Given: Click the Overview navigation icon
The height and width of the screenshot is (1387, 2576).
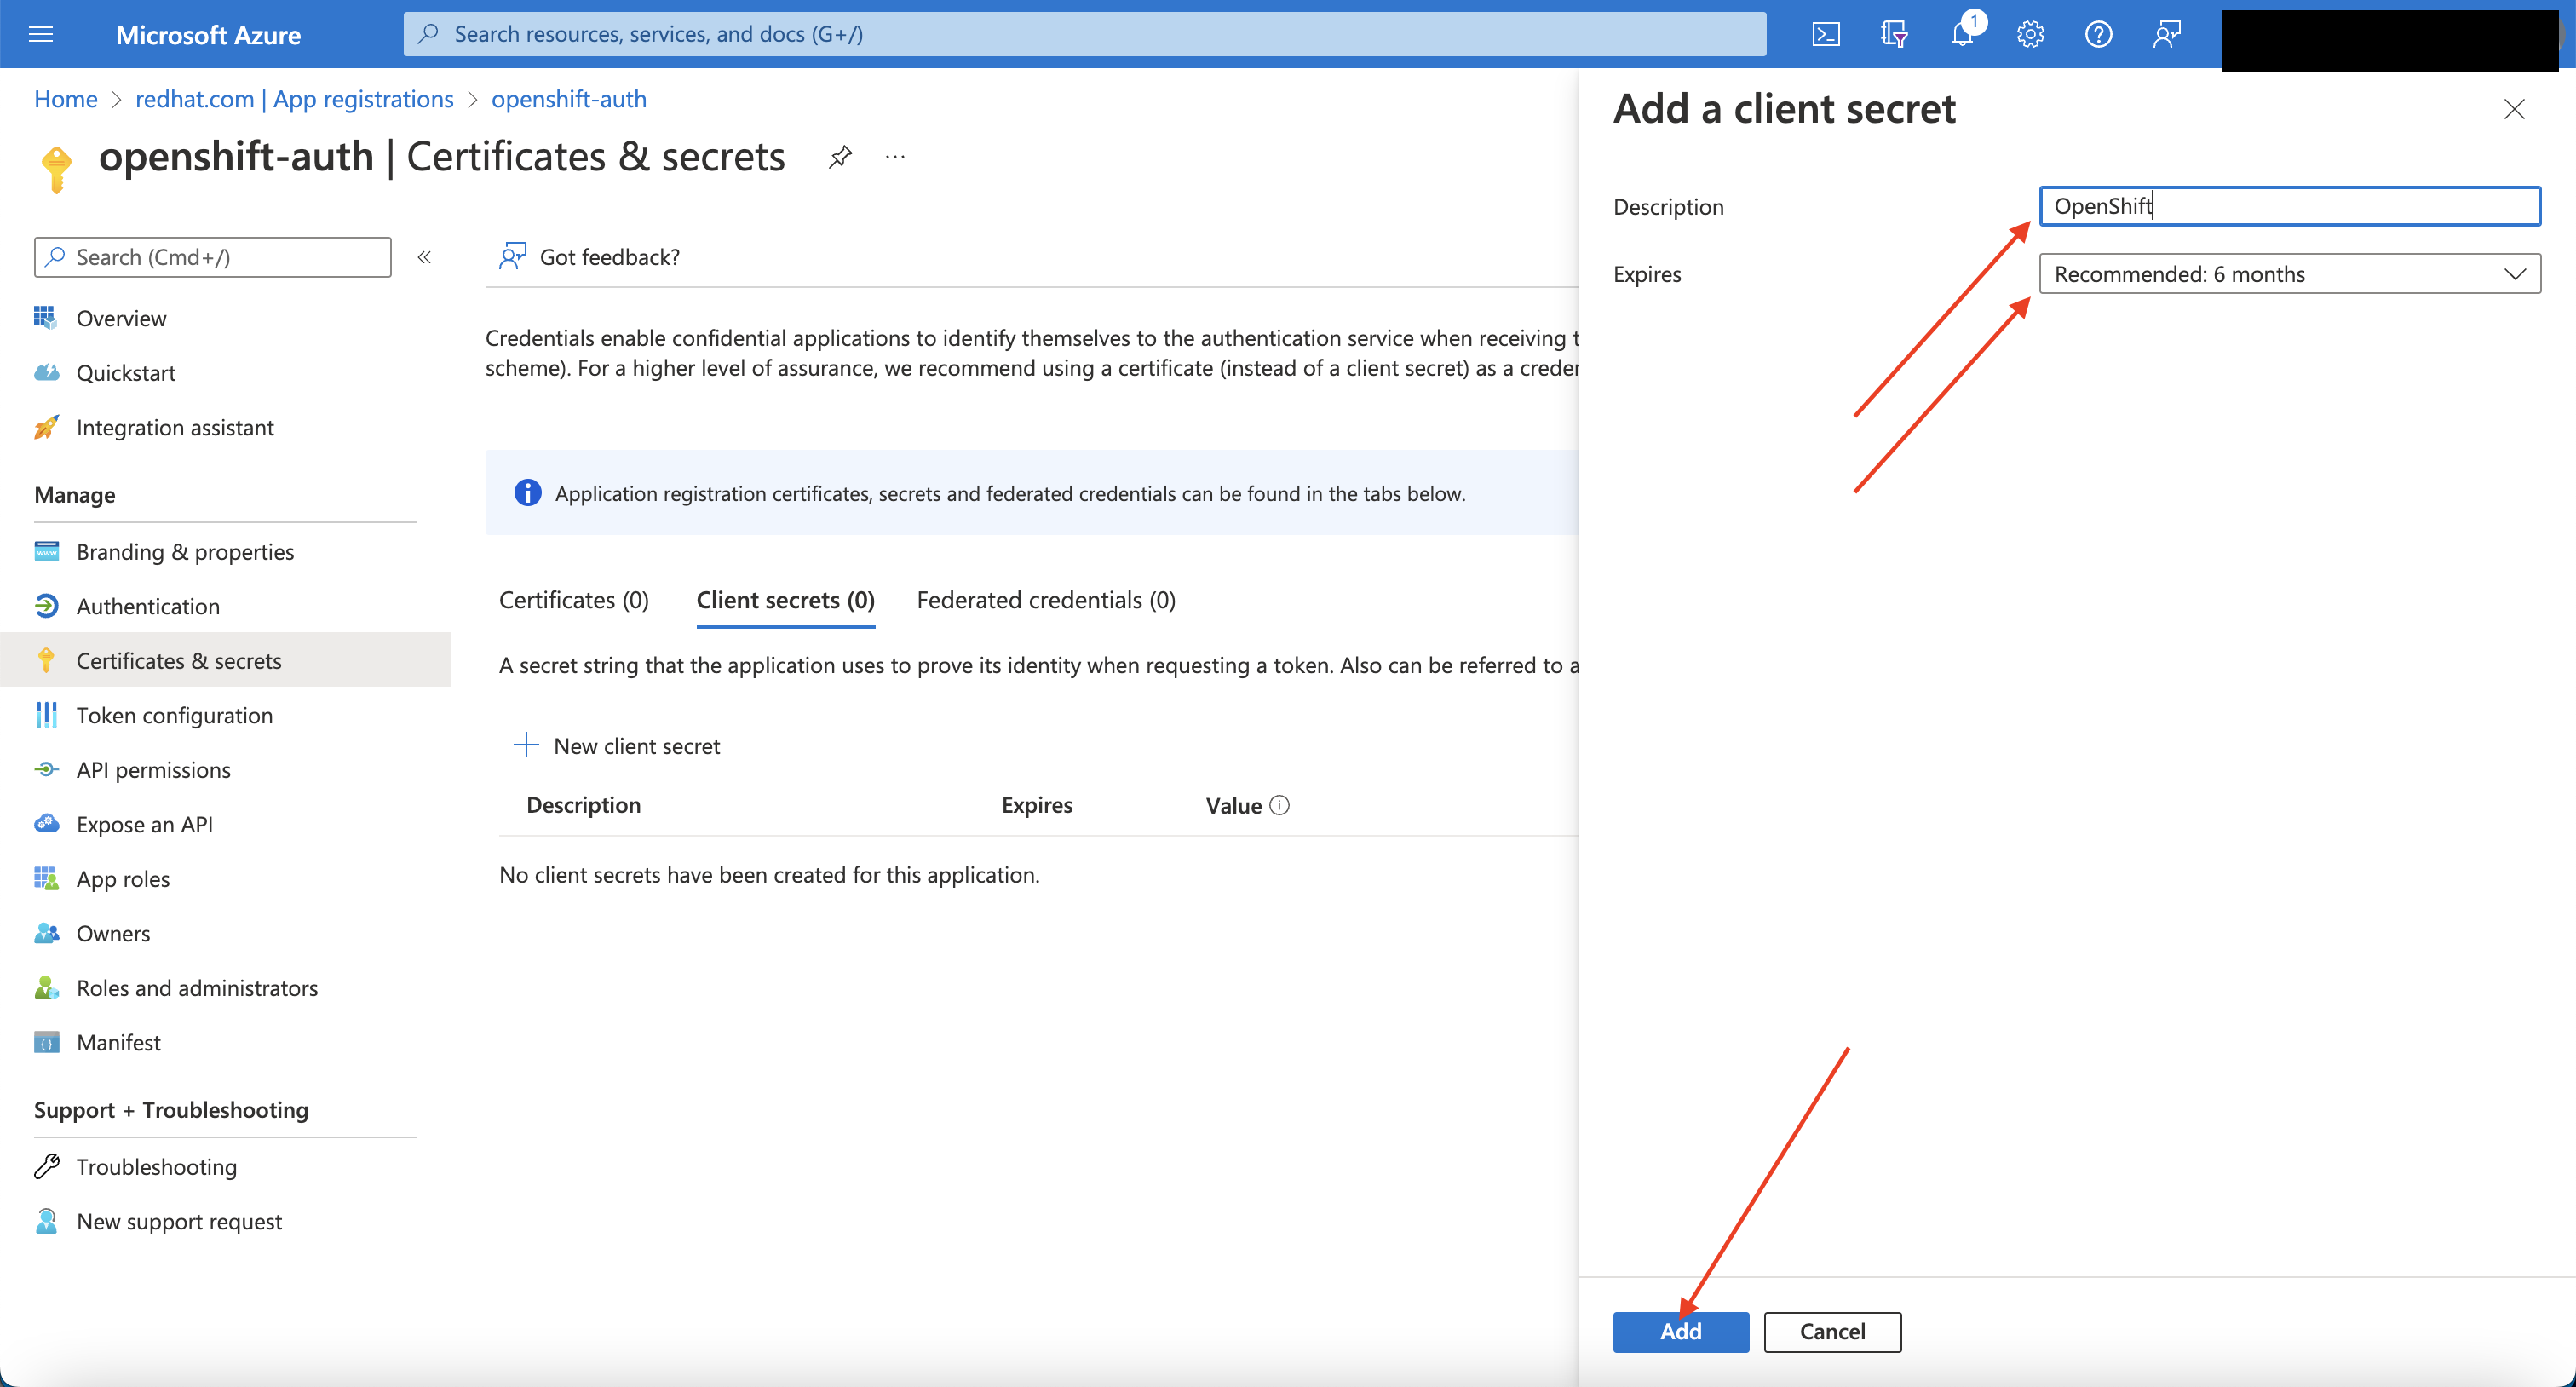Looking at the screenshot, I should (x=48, y=316).
